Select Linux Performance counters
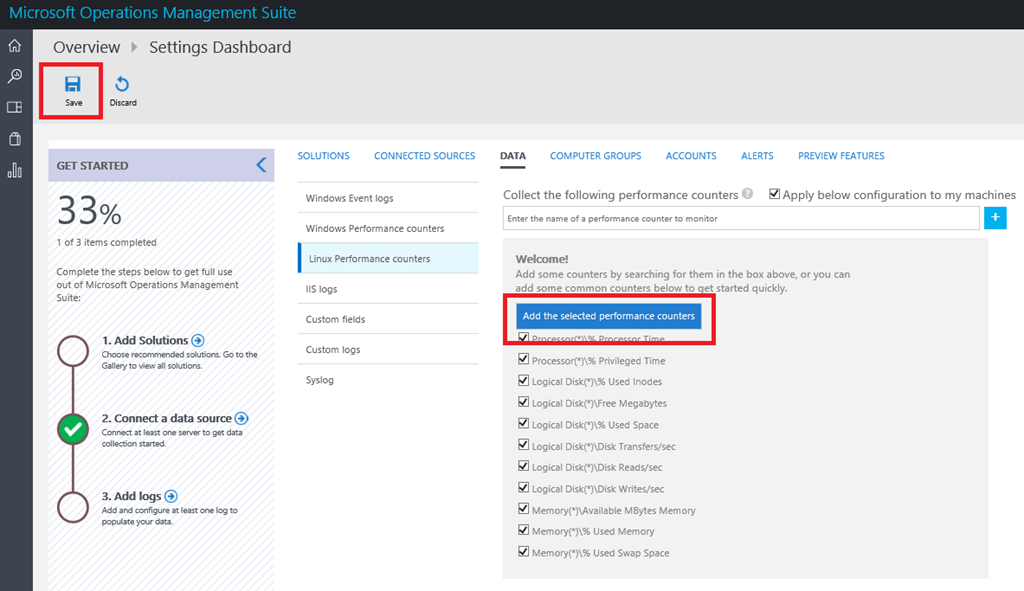 pos(388,258)
